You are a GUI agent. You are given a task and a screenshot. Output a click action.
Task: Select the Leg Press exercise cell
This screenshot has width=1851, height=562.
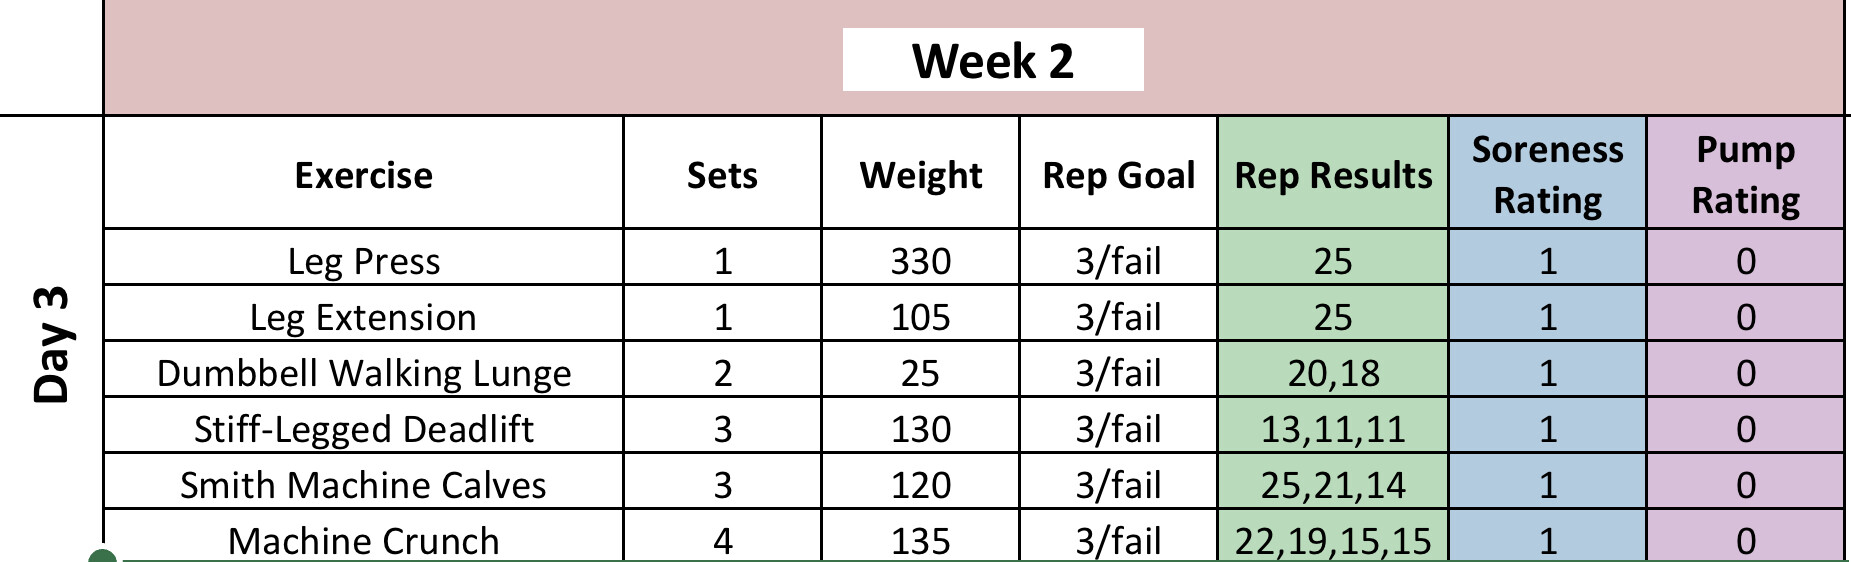click(363, 261)
